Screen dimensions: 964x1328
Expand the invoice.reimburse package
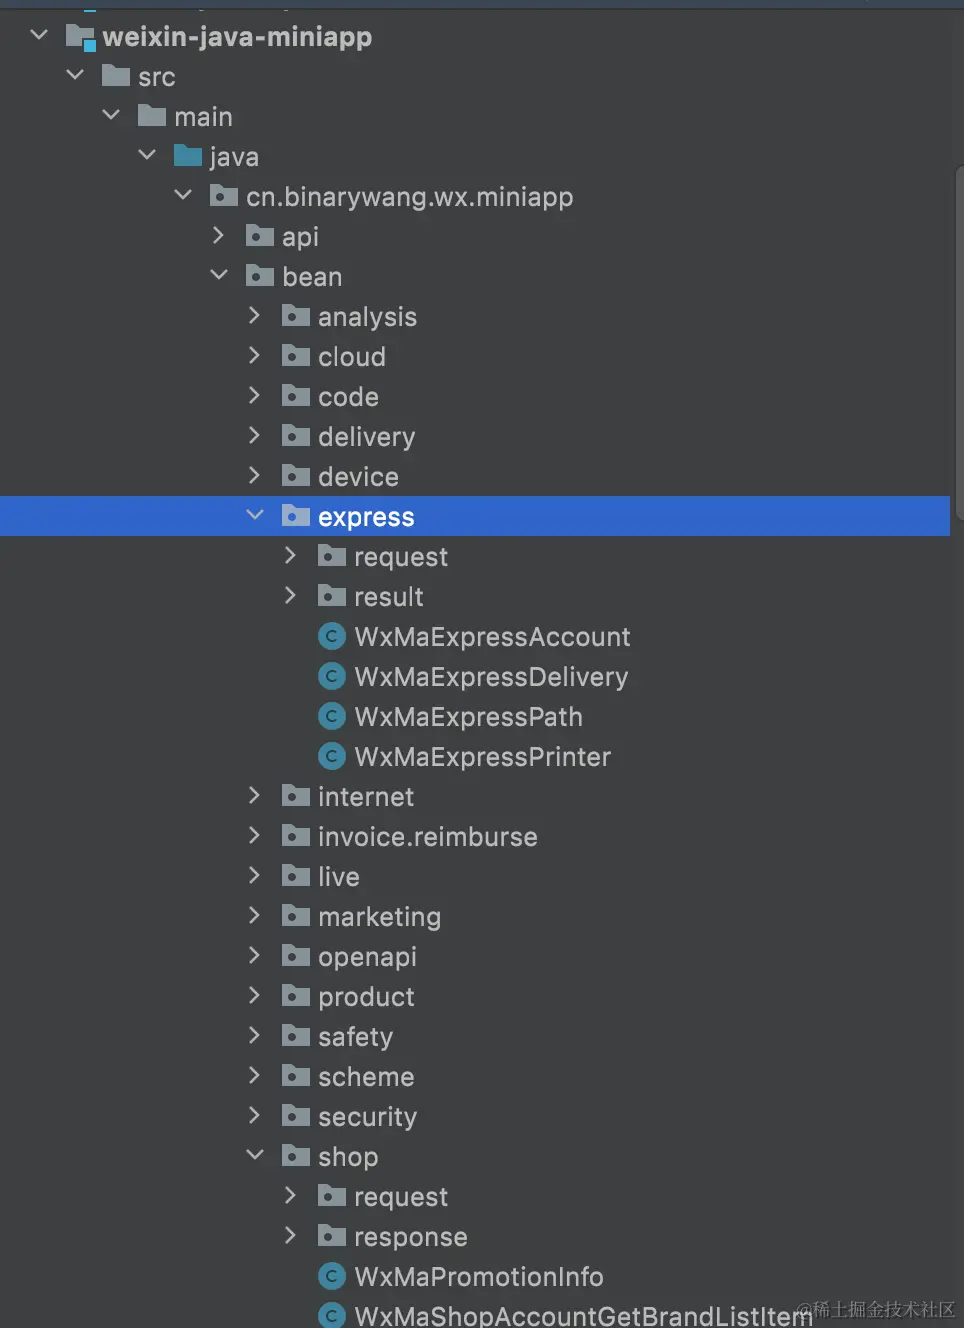coord(255,835)
